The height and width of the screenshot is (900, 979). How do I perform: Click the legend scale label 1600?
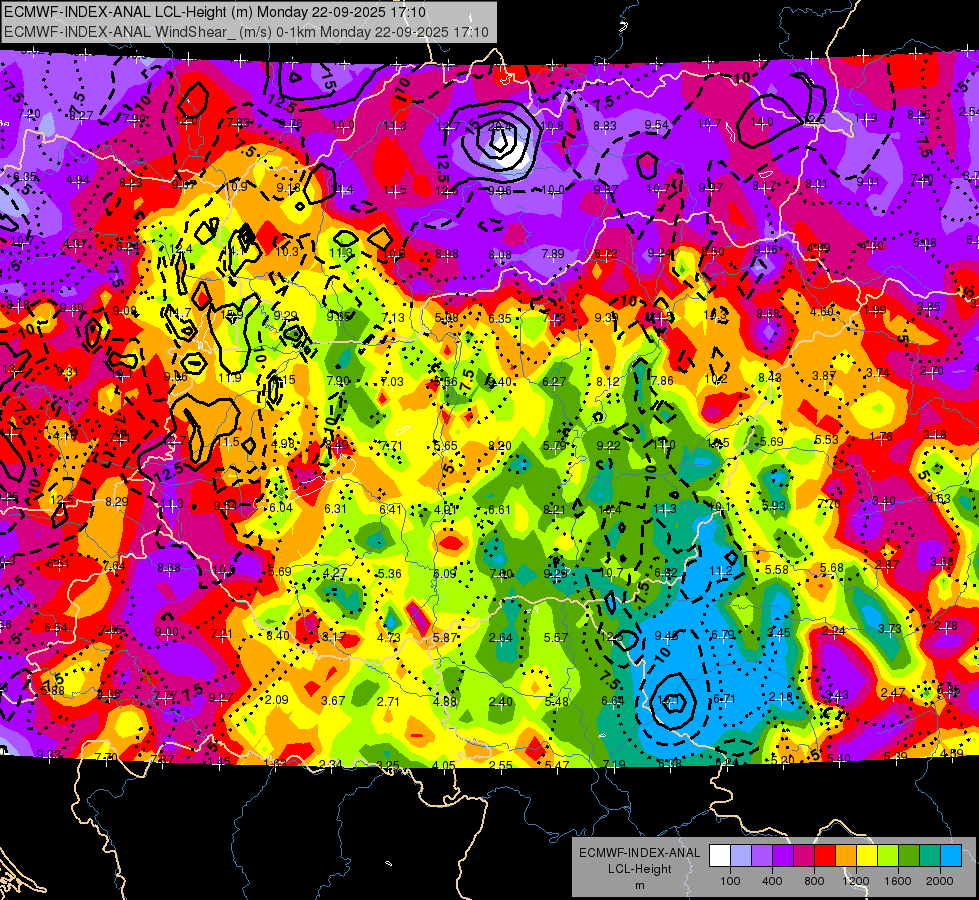tap(898, 881)
